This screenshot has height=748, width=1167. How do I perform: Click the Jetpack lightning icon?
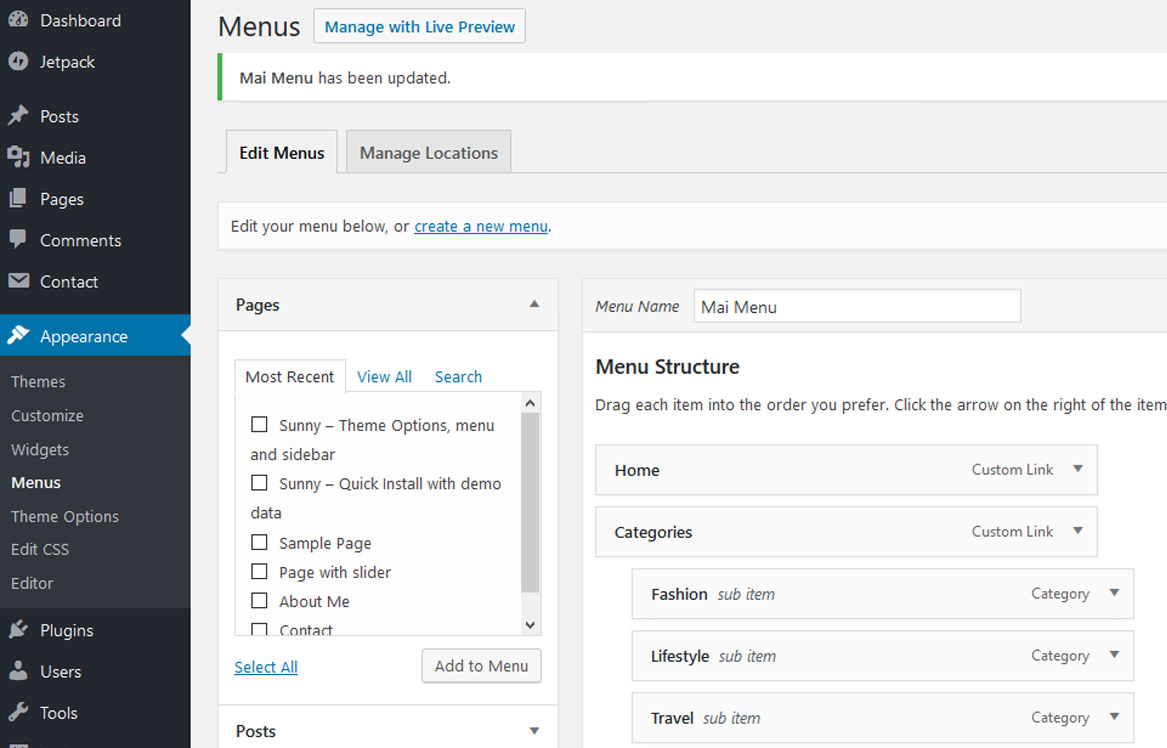click(19, 61)
